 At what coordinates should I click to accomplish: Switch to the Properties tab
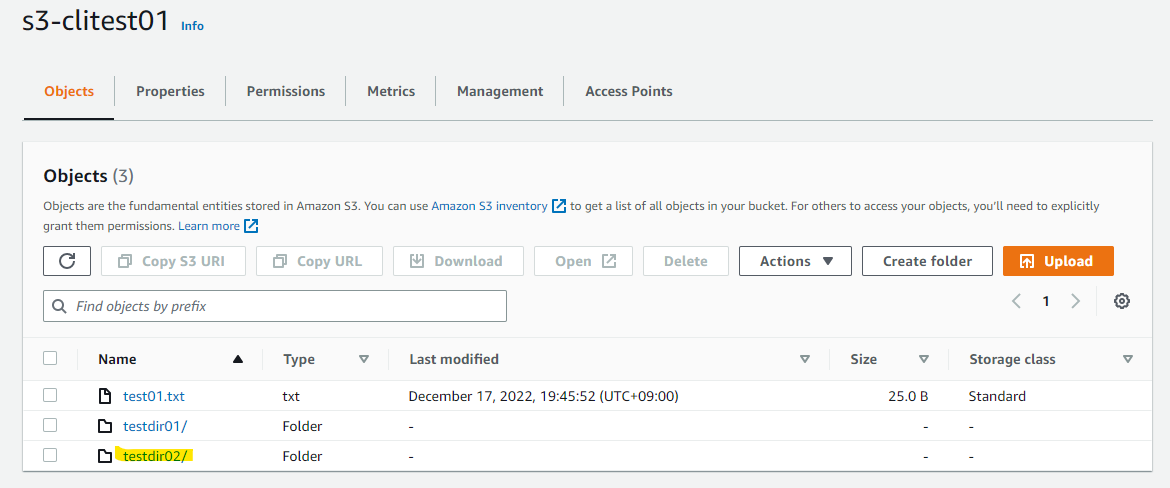point(170,91)
